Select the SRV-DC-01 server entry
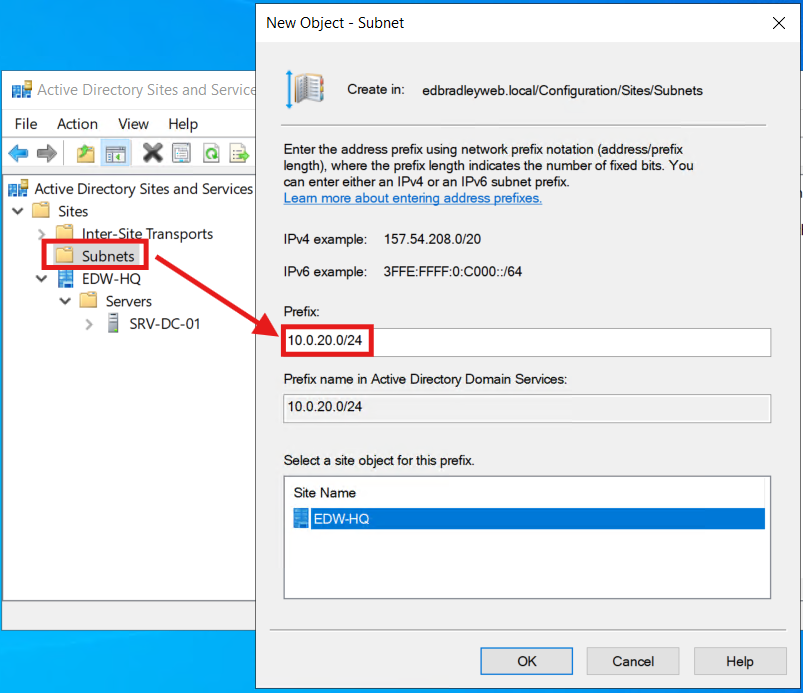This screenshot has width=803, height=693. 166,323
